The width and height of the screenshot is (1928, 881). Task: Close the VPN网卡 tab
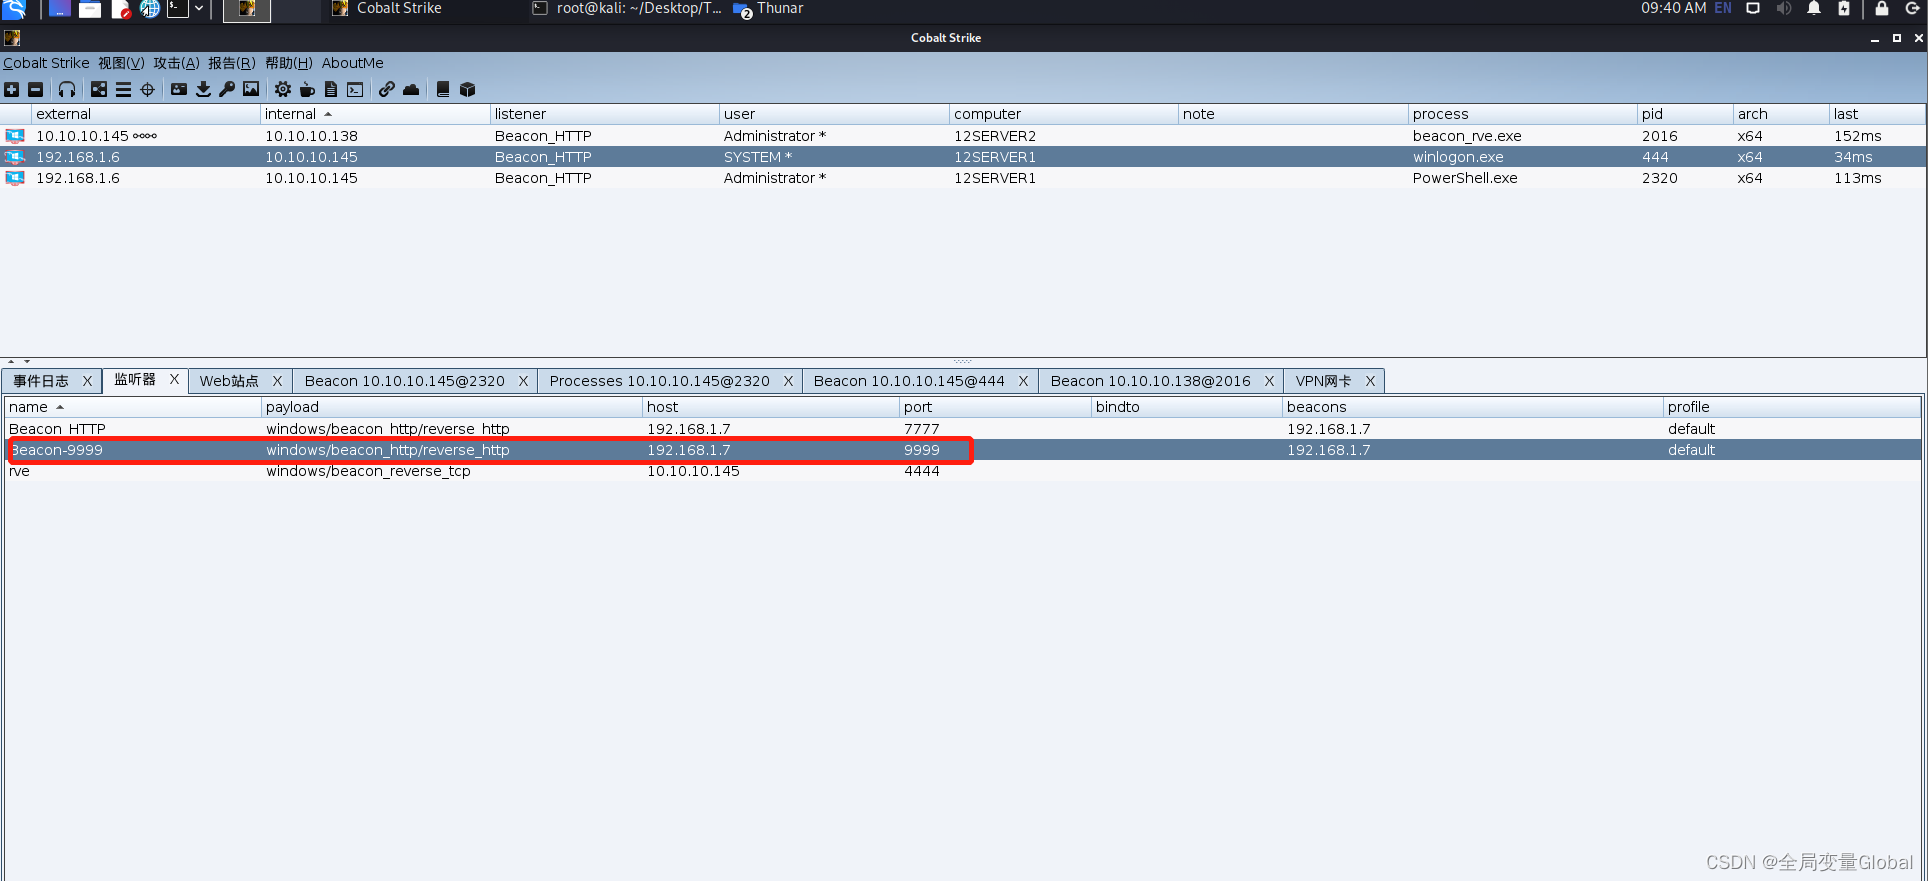[x=1370, y=381]
